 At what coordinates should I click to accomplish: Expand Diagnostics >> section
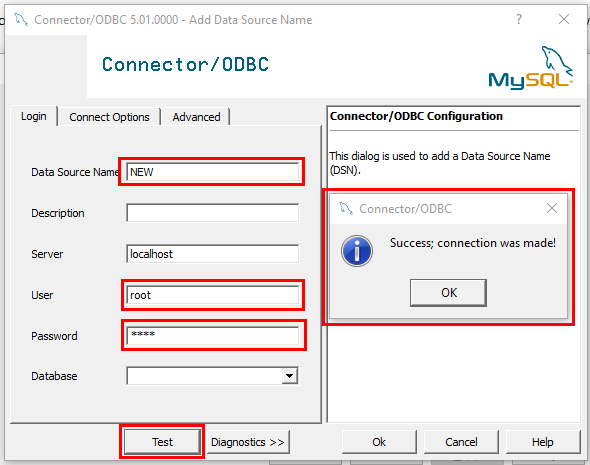pyautogui.click(x=248, y=442)
